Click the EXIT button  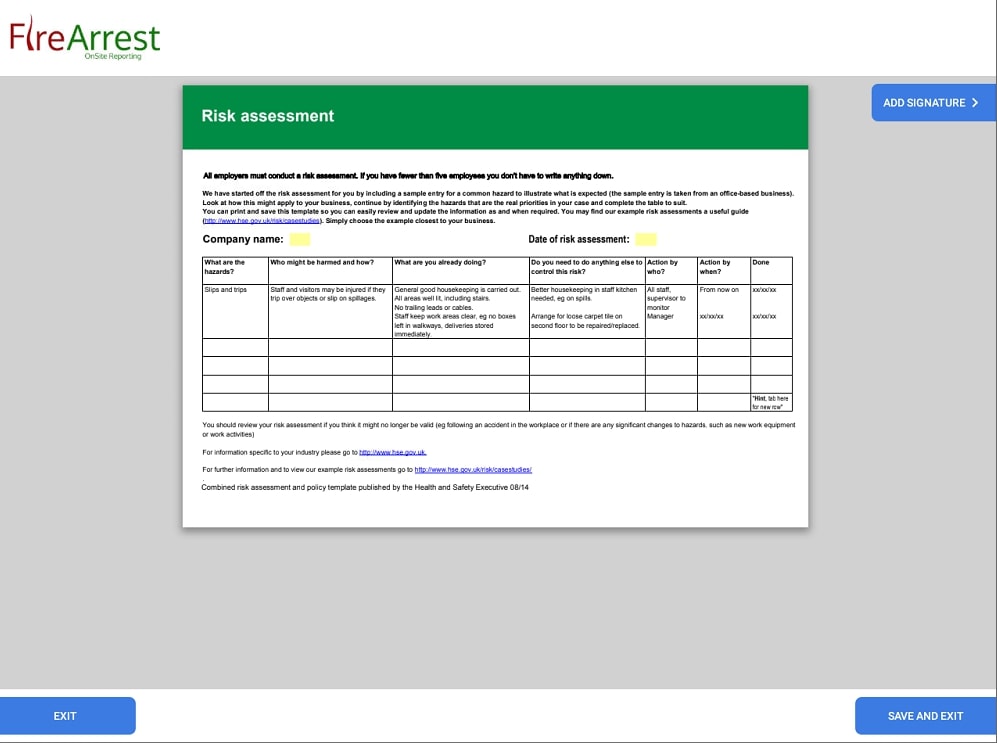(67, 716)
